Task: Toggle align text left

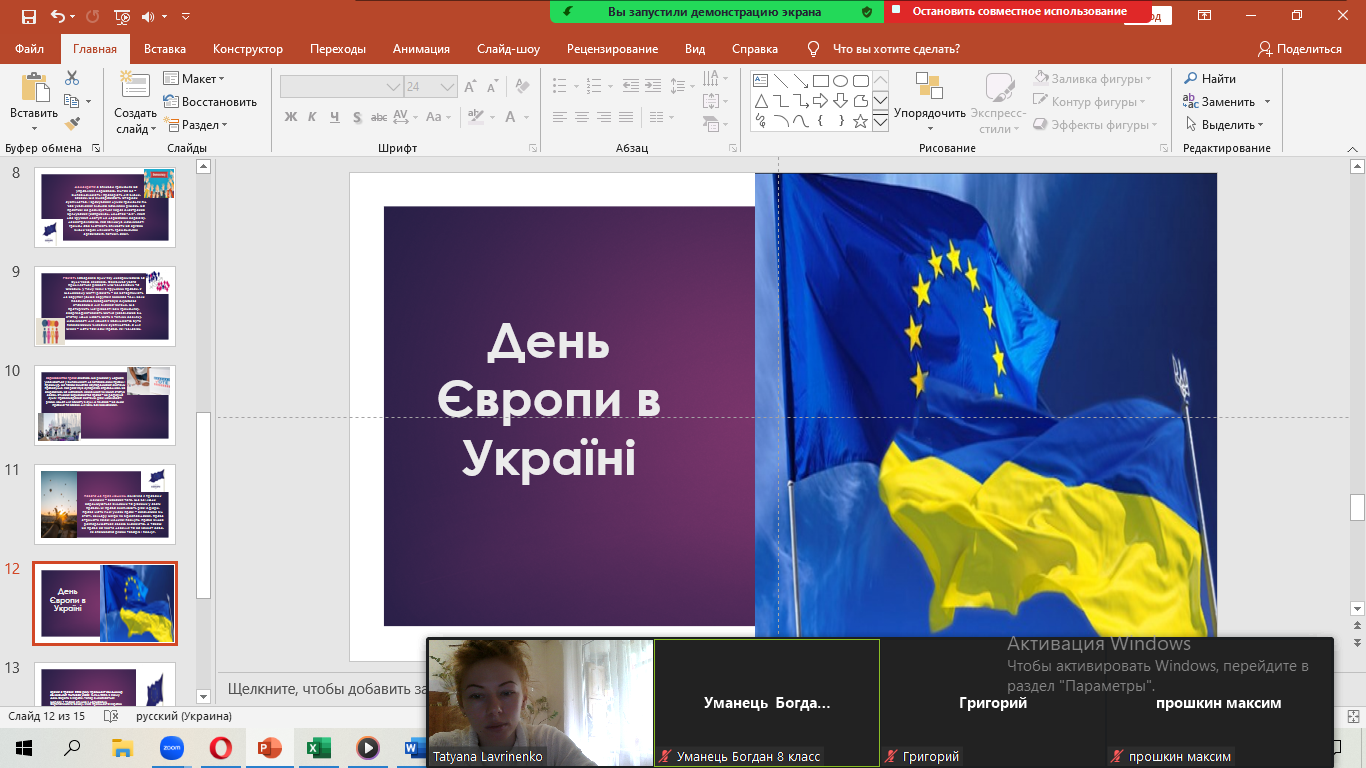Action: pyautogui.click(x=558, y=117)
